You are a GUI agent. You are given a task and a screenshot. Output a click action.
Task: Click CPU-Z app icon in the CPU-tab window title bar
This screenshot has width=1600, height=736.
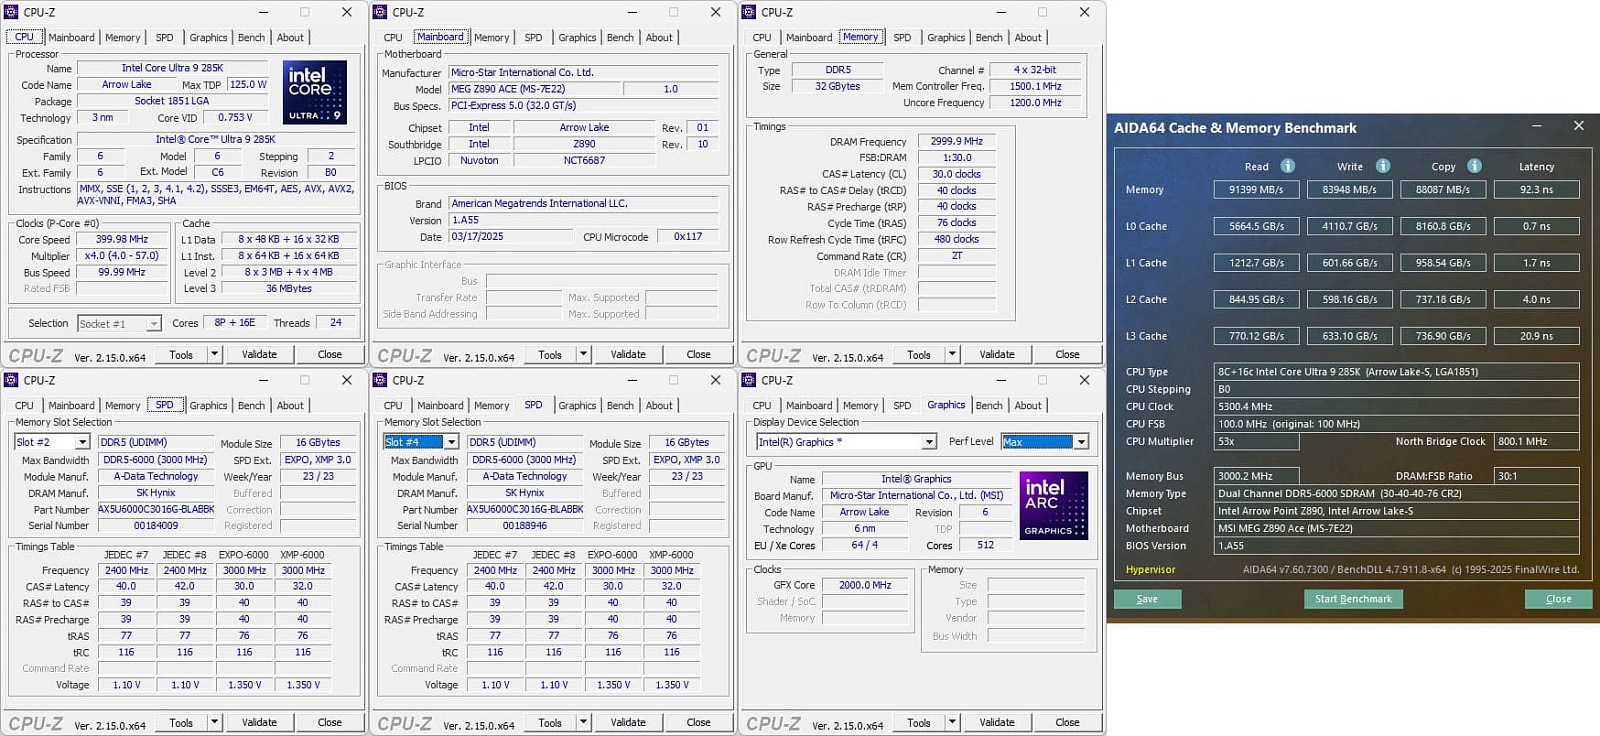12,12
